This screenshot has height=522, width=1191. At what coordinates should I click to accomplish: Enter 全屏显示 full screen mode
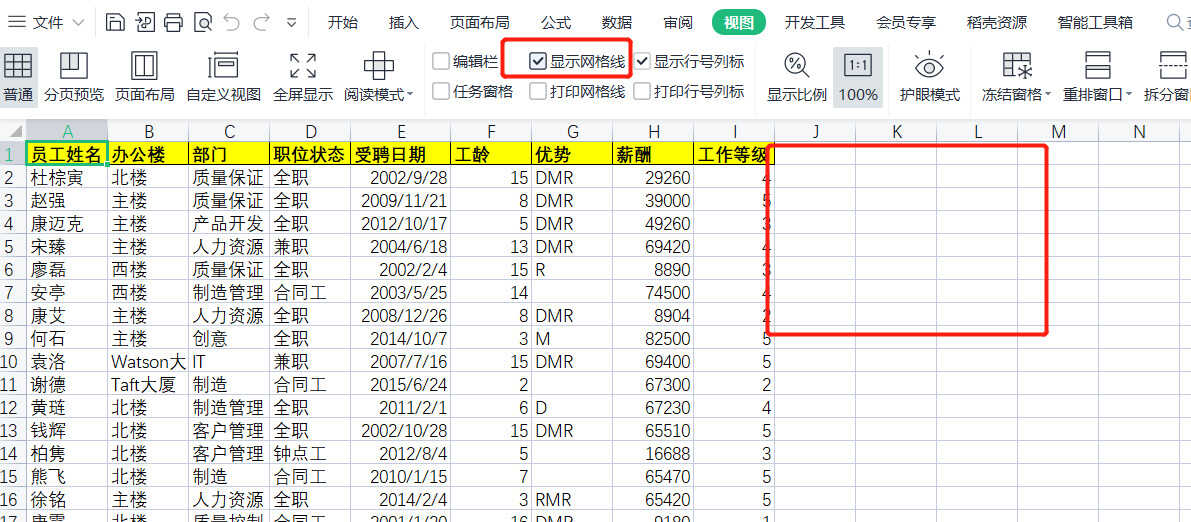303,78
